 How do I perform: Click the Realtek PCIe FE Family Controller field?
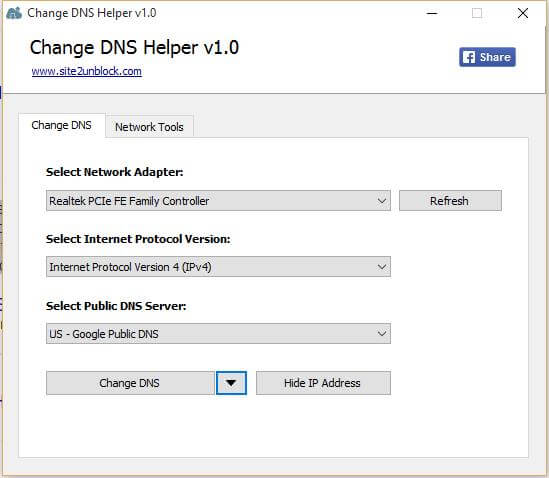(x=218, y=201)
